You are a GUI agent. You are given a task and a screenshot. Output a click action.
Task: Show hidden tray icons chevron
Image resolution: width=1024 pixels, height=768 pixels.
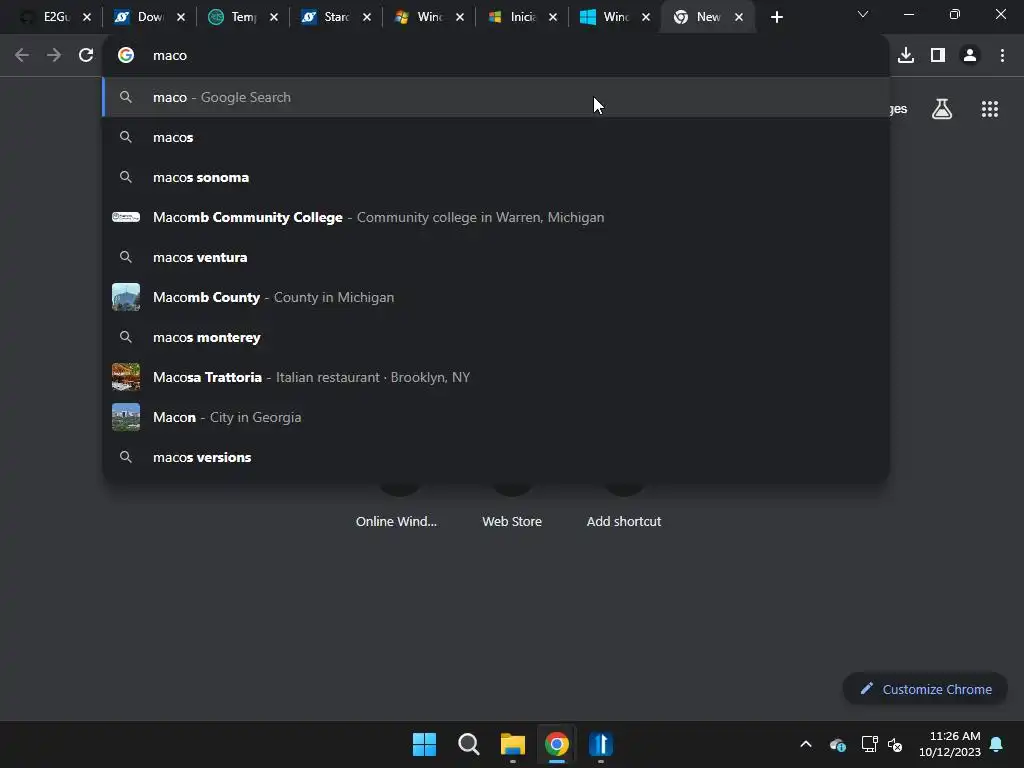pos(806,744)
